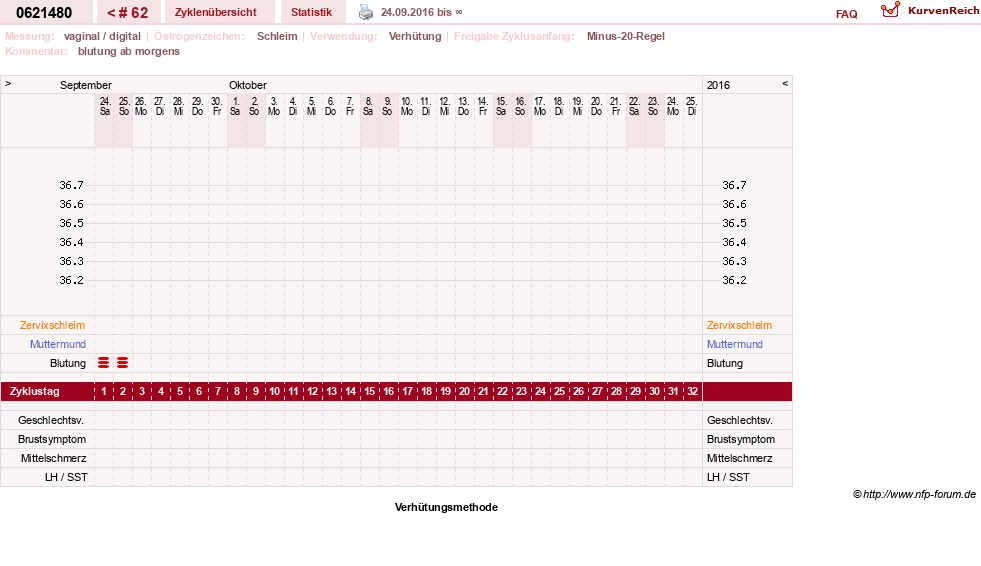The width and height of the screenshot is (981, 566).
Task: Click date header '24. Sa' in September
Action: [104, 106]
